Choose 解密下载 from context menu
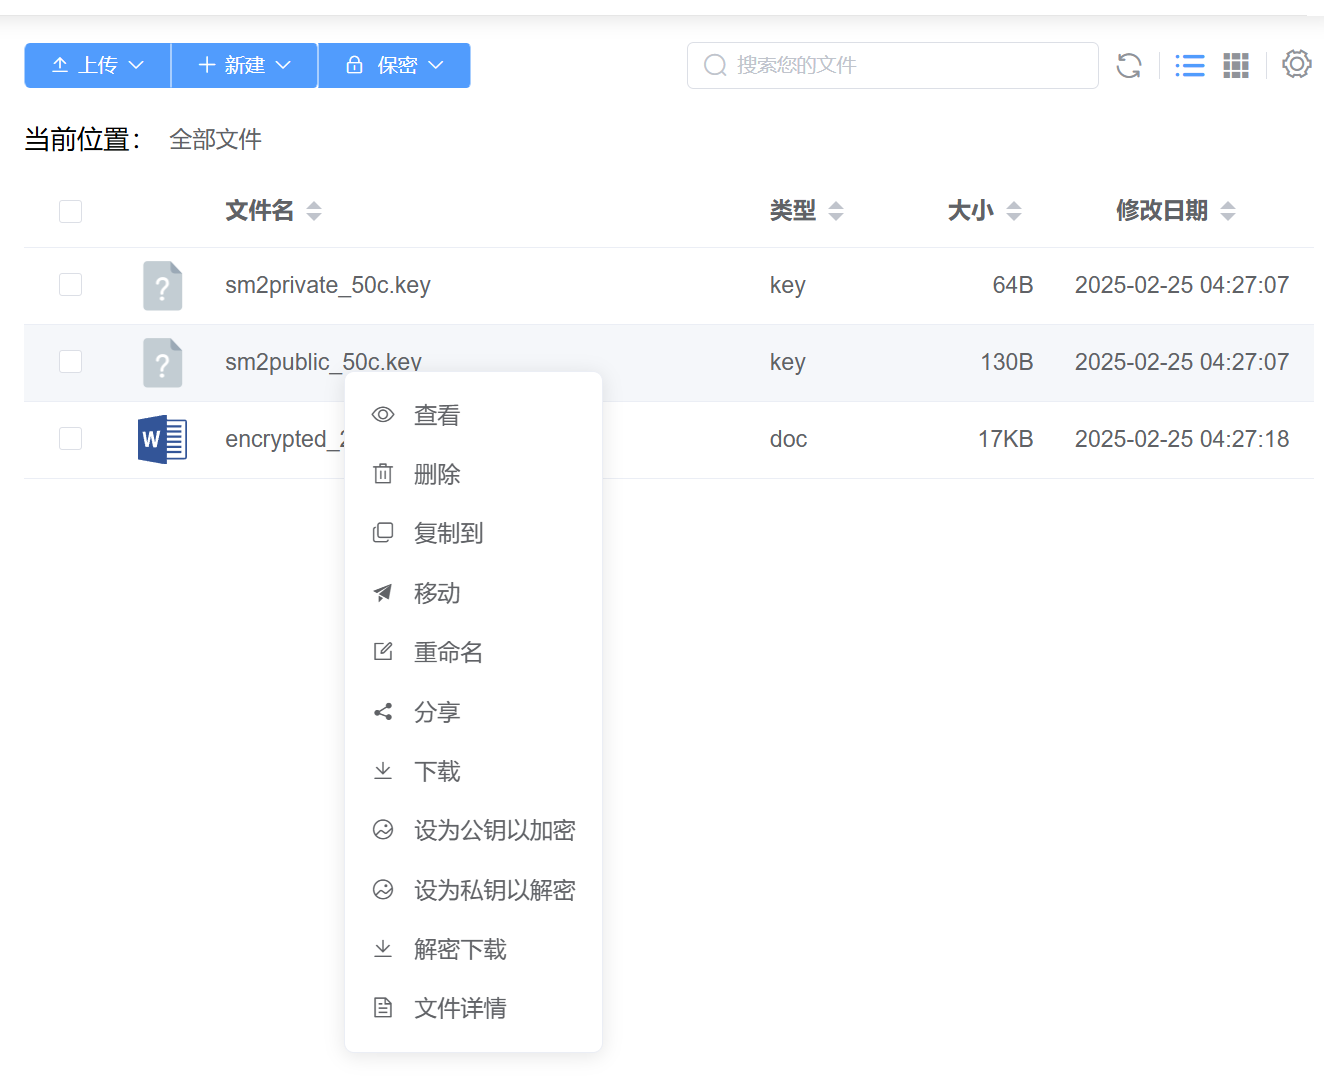Viewport: 1324px width, 1088px height. point(473,949)
